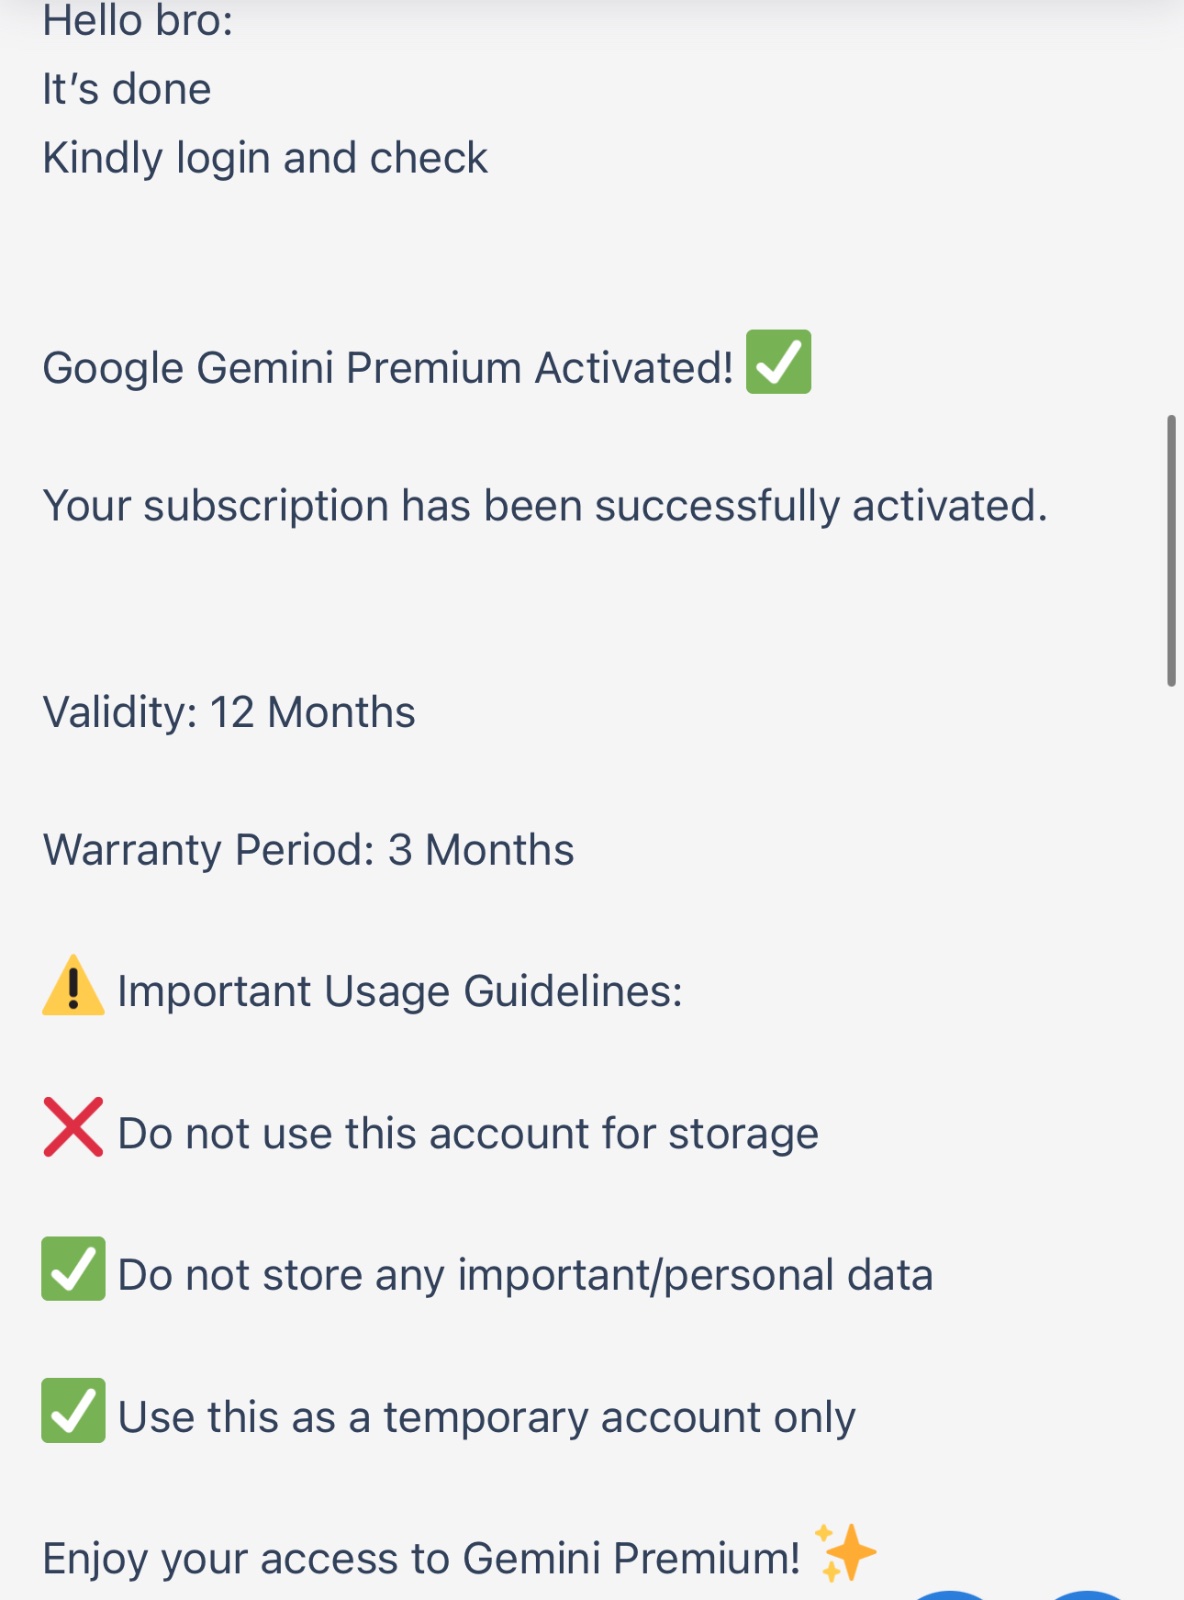Viewport: 1184px width, 1600px height.
Task: Click the yellow warning triangle emoji
Action: click(x=73, y=986)
